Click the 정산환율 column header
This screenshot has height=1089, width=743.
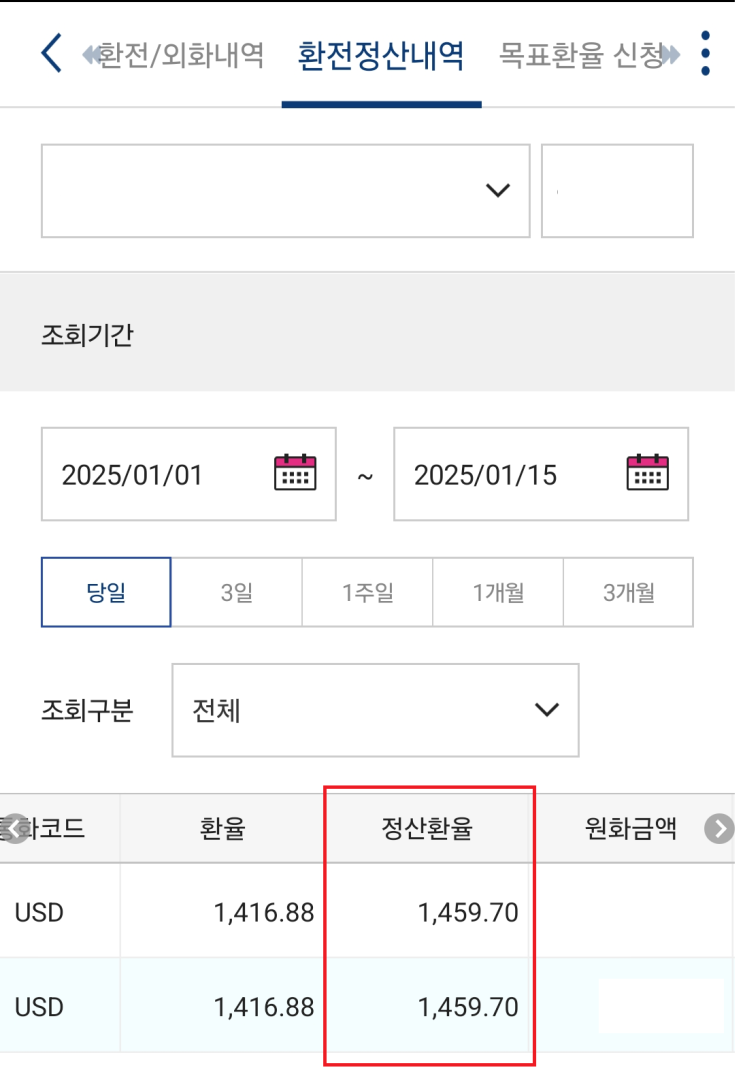coord(426,828)
